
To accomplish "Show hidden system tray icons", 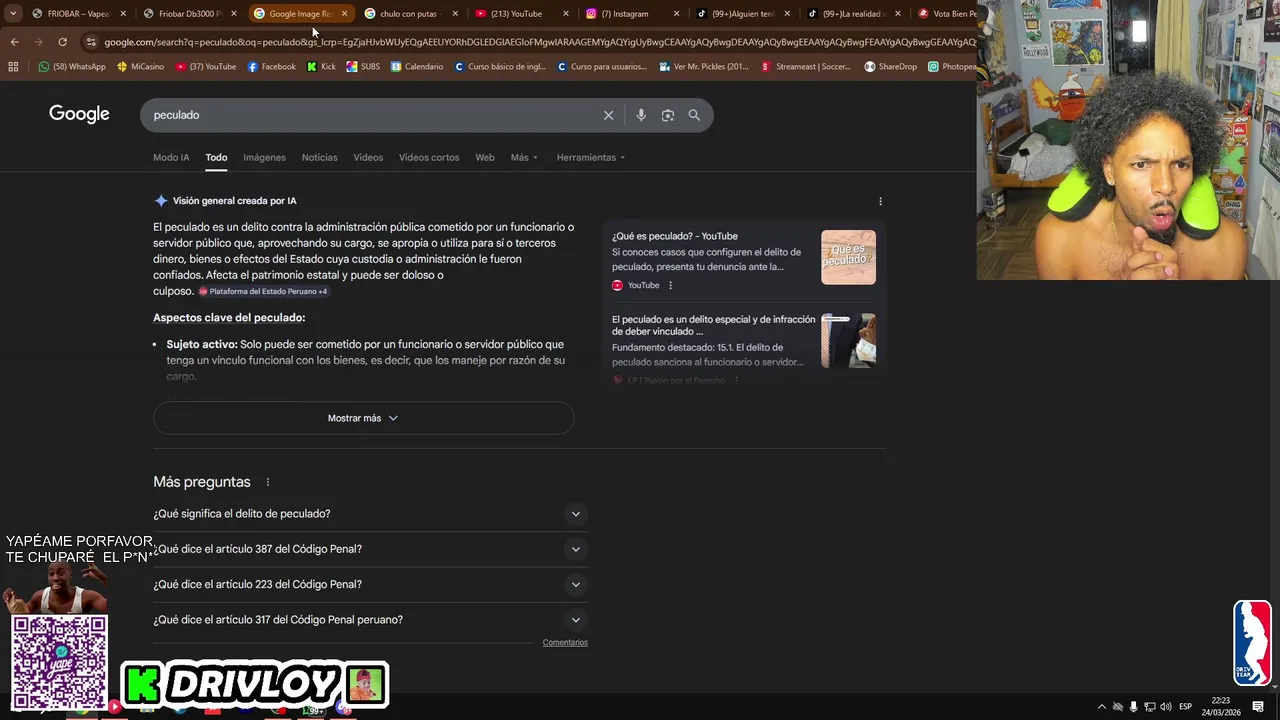I will pos(1102,707).
